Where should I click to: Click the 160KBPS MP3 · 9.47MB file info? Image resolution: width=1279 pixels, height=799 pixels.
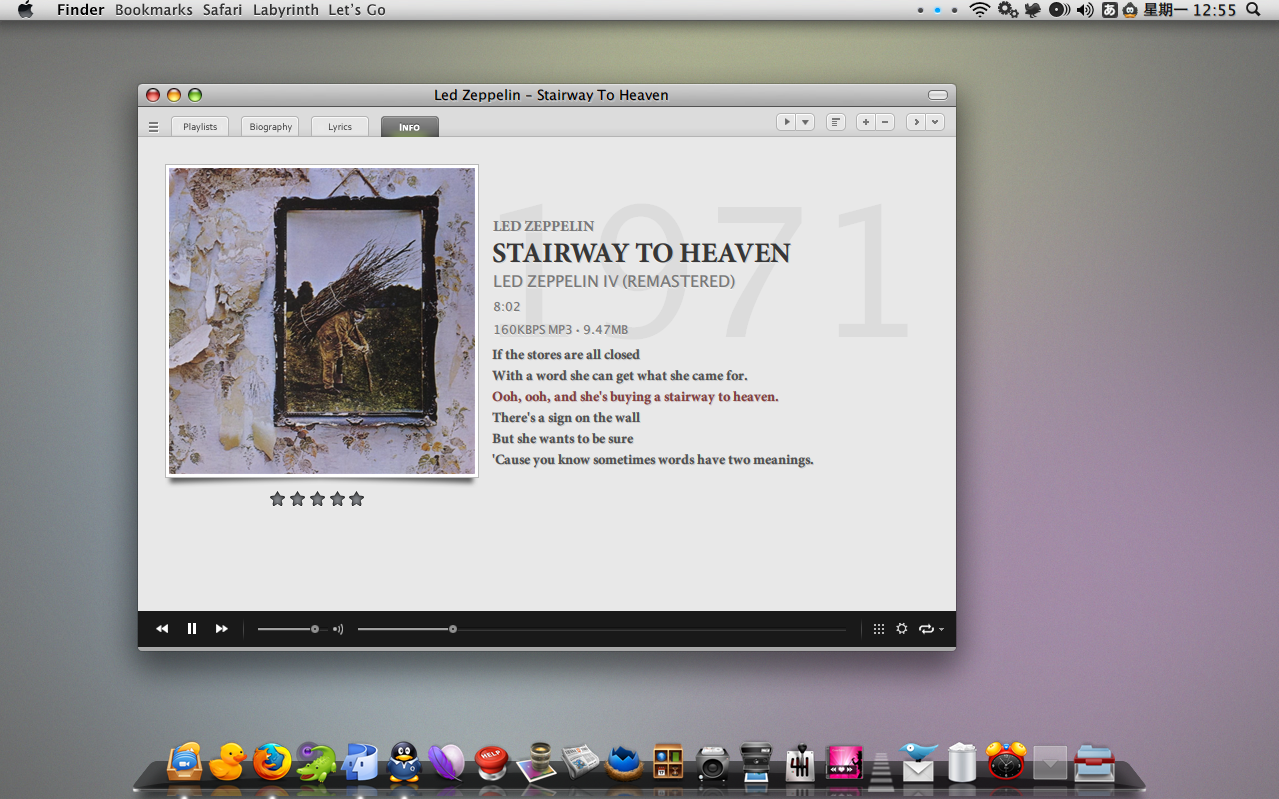coord(560,329)
